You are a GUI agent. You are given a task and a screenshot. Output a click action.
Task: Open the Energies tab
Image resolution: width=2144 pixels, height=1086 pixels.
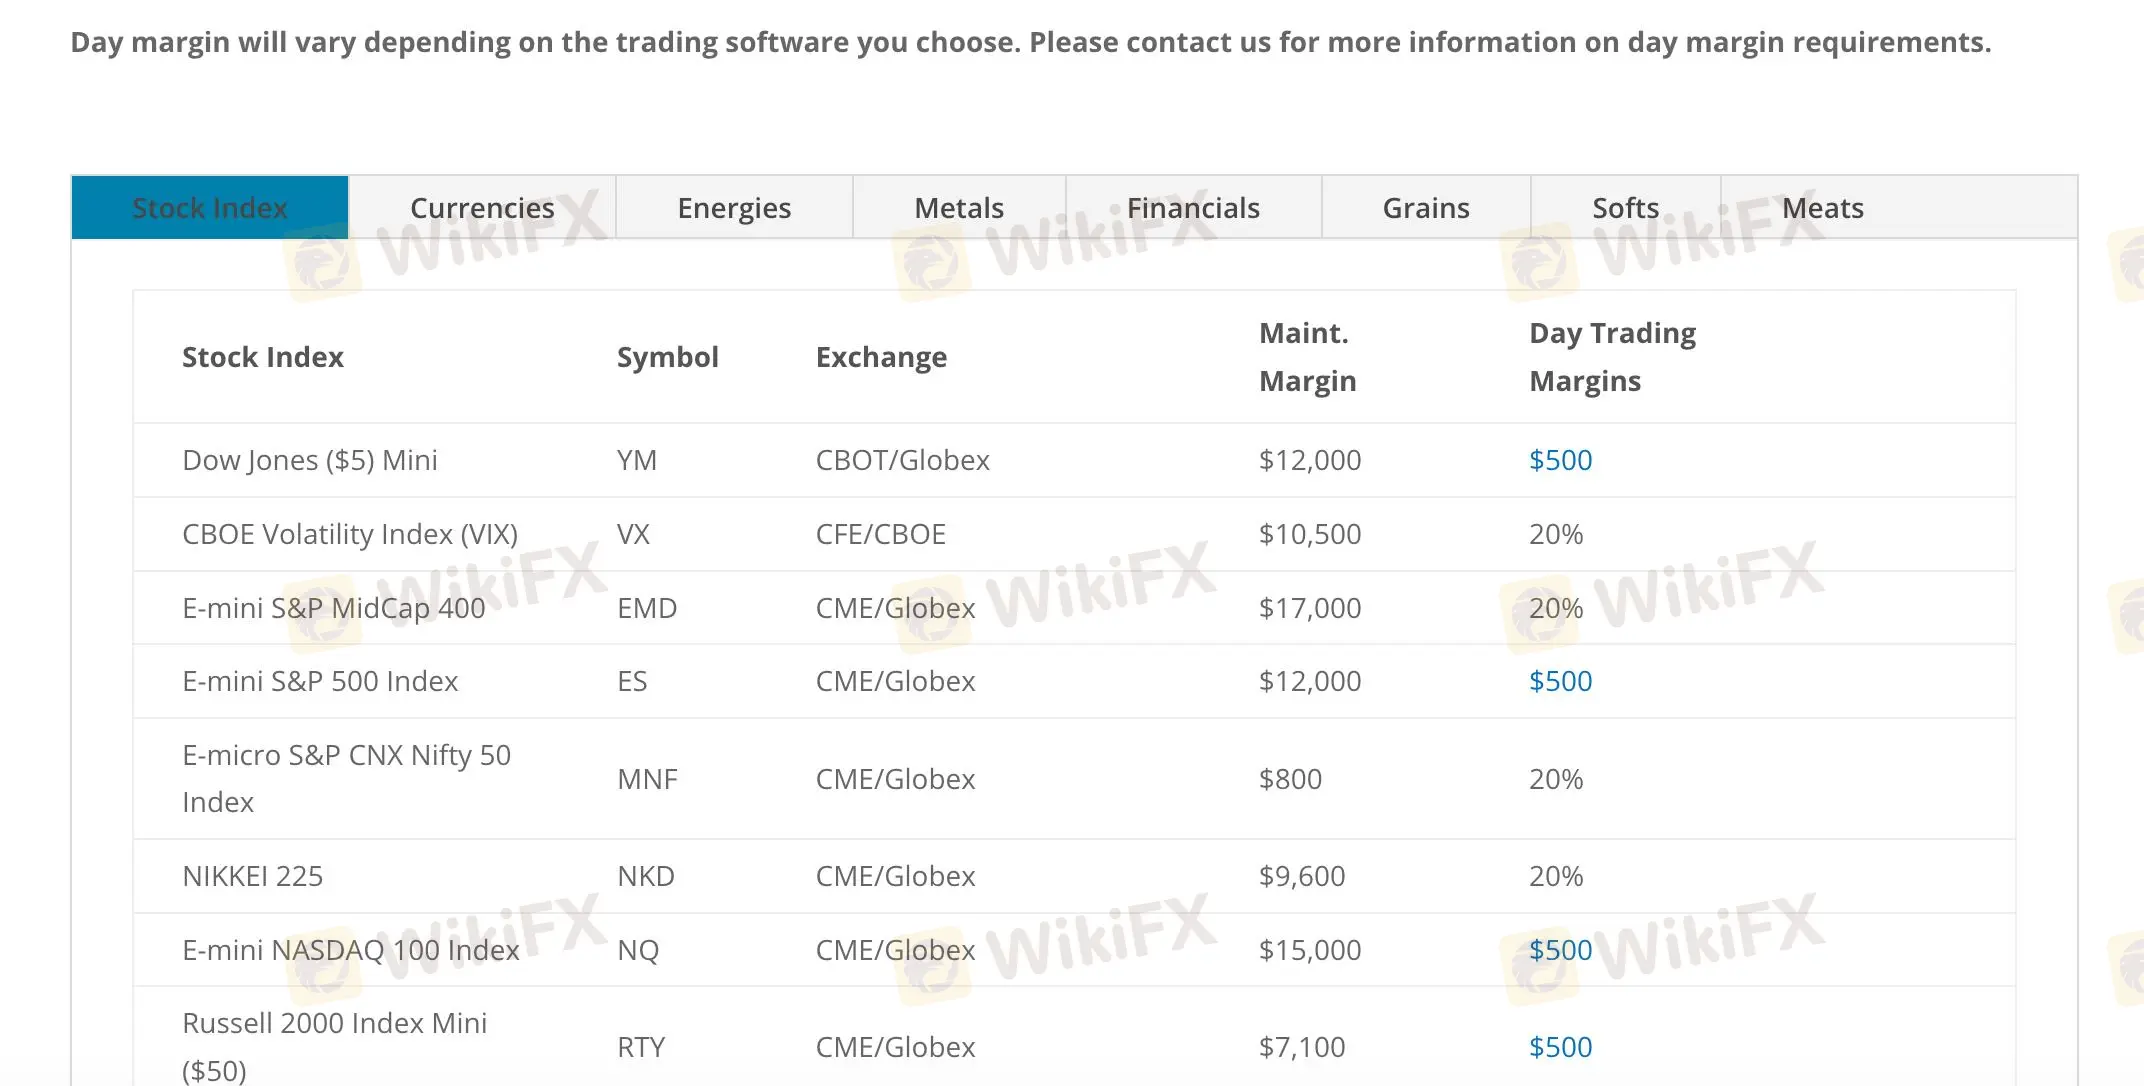click(x=734, y=208)
